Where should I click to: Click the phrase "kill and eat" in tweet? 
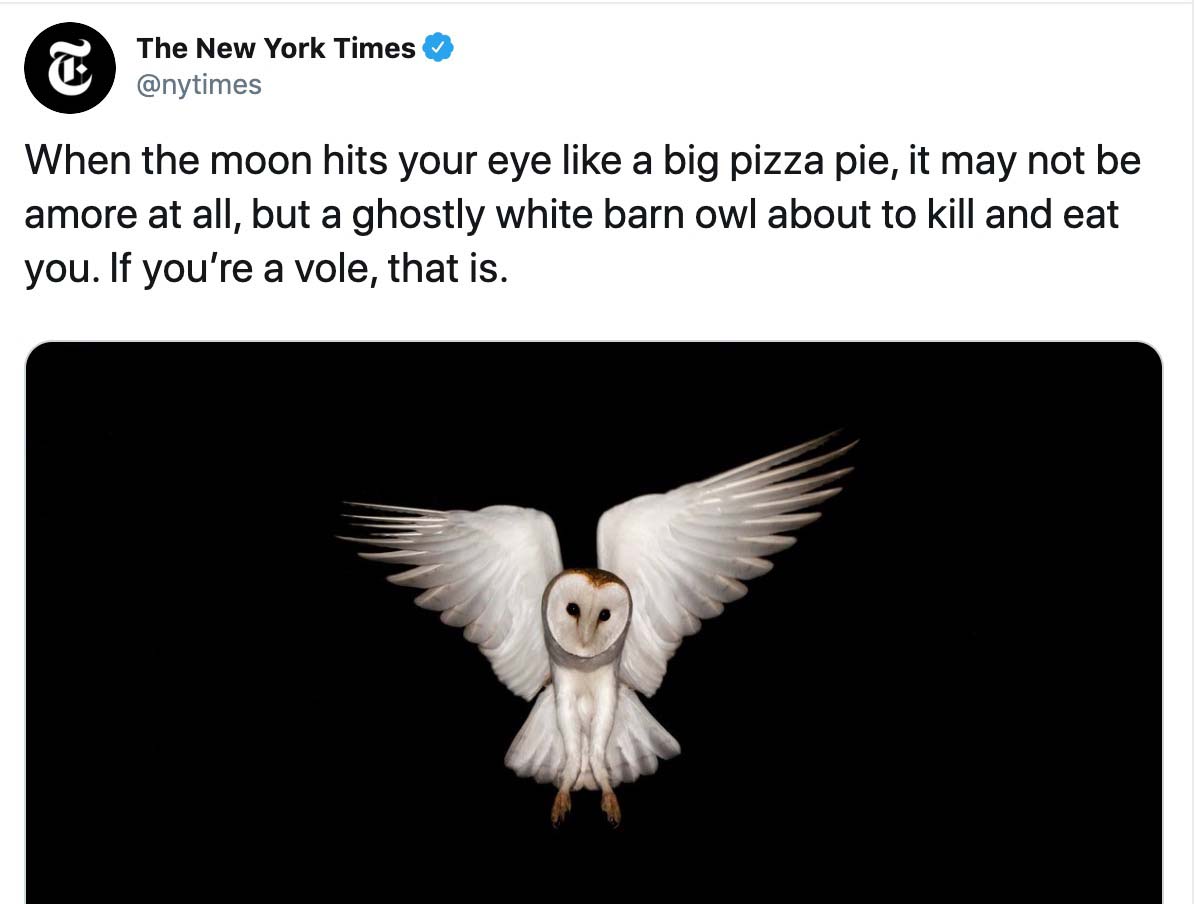tap(1022, 214)
